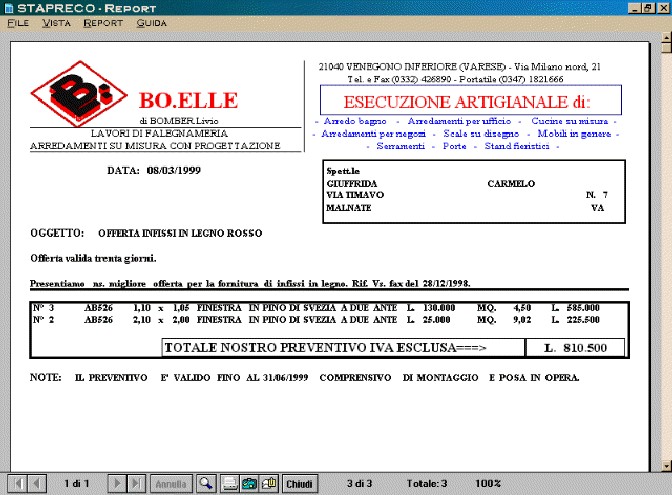Restore the window using the title bar button
Viewport: 672px width, 495px height.
coord(648,7)
